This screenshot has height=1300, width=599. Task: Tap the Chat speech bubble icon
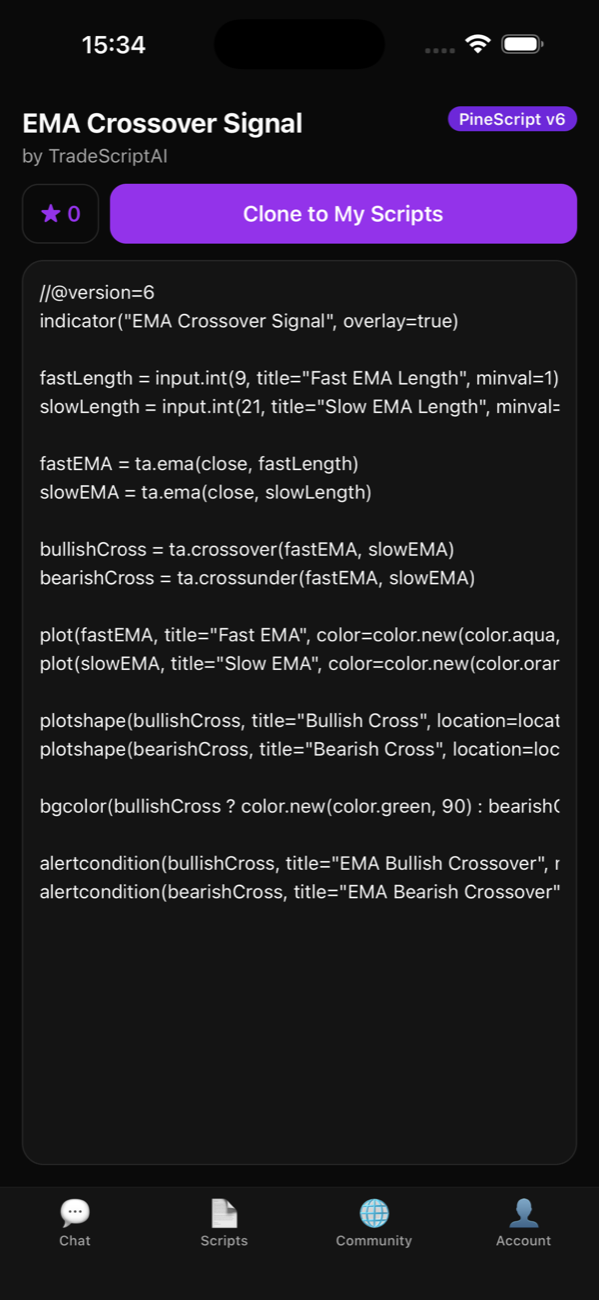click(75, 1213)
